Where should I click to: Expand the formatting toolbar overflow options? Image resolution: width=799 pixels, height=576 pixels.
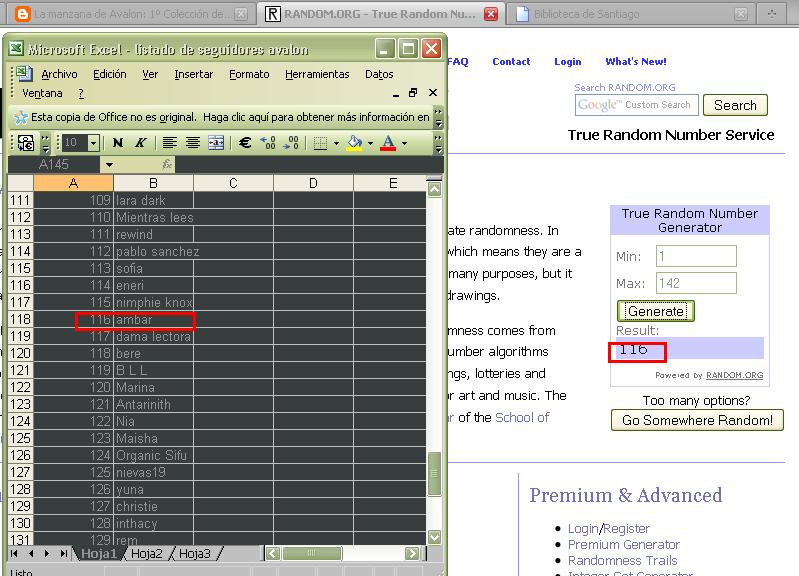click(x=438, y=143)
